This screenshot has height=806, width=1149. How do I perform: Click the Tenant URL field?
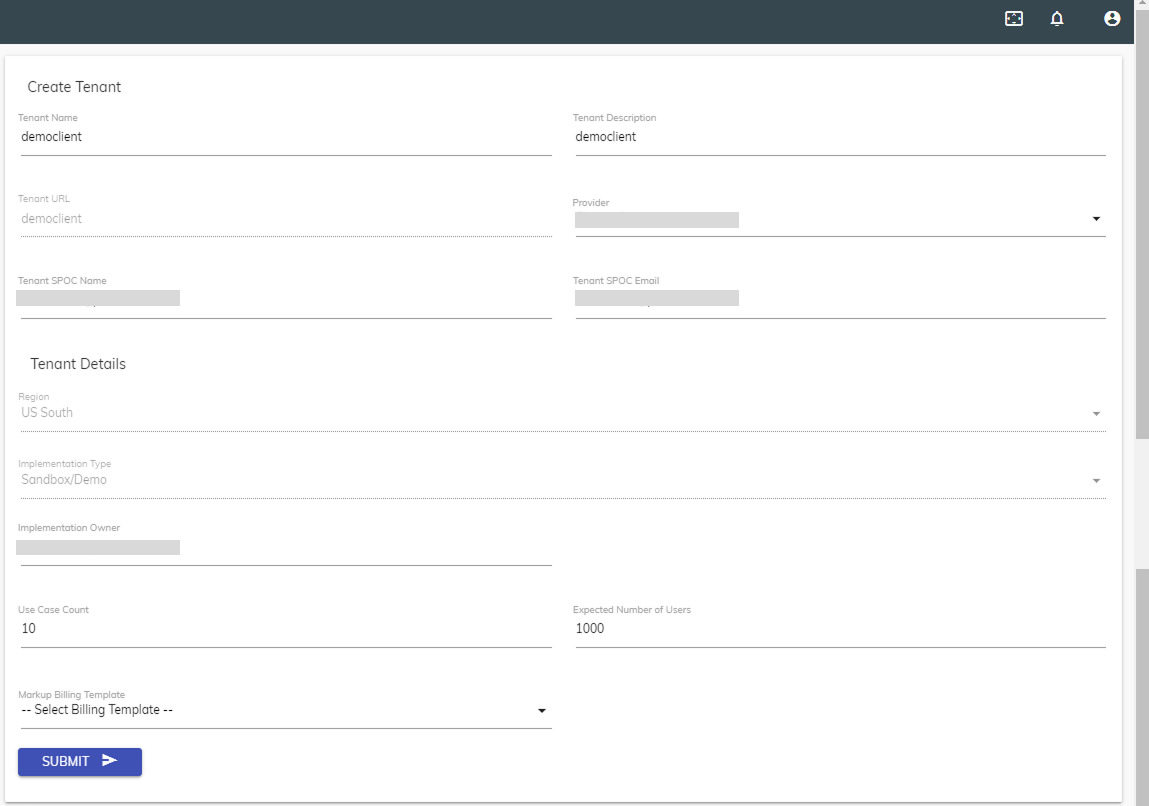coord(285,219)
